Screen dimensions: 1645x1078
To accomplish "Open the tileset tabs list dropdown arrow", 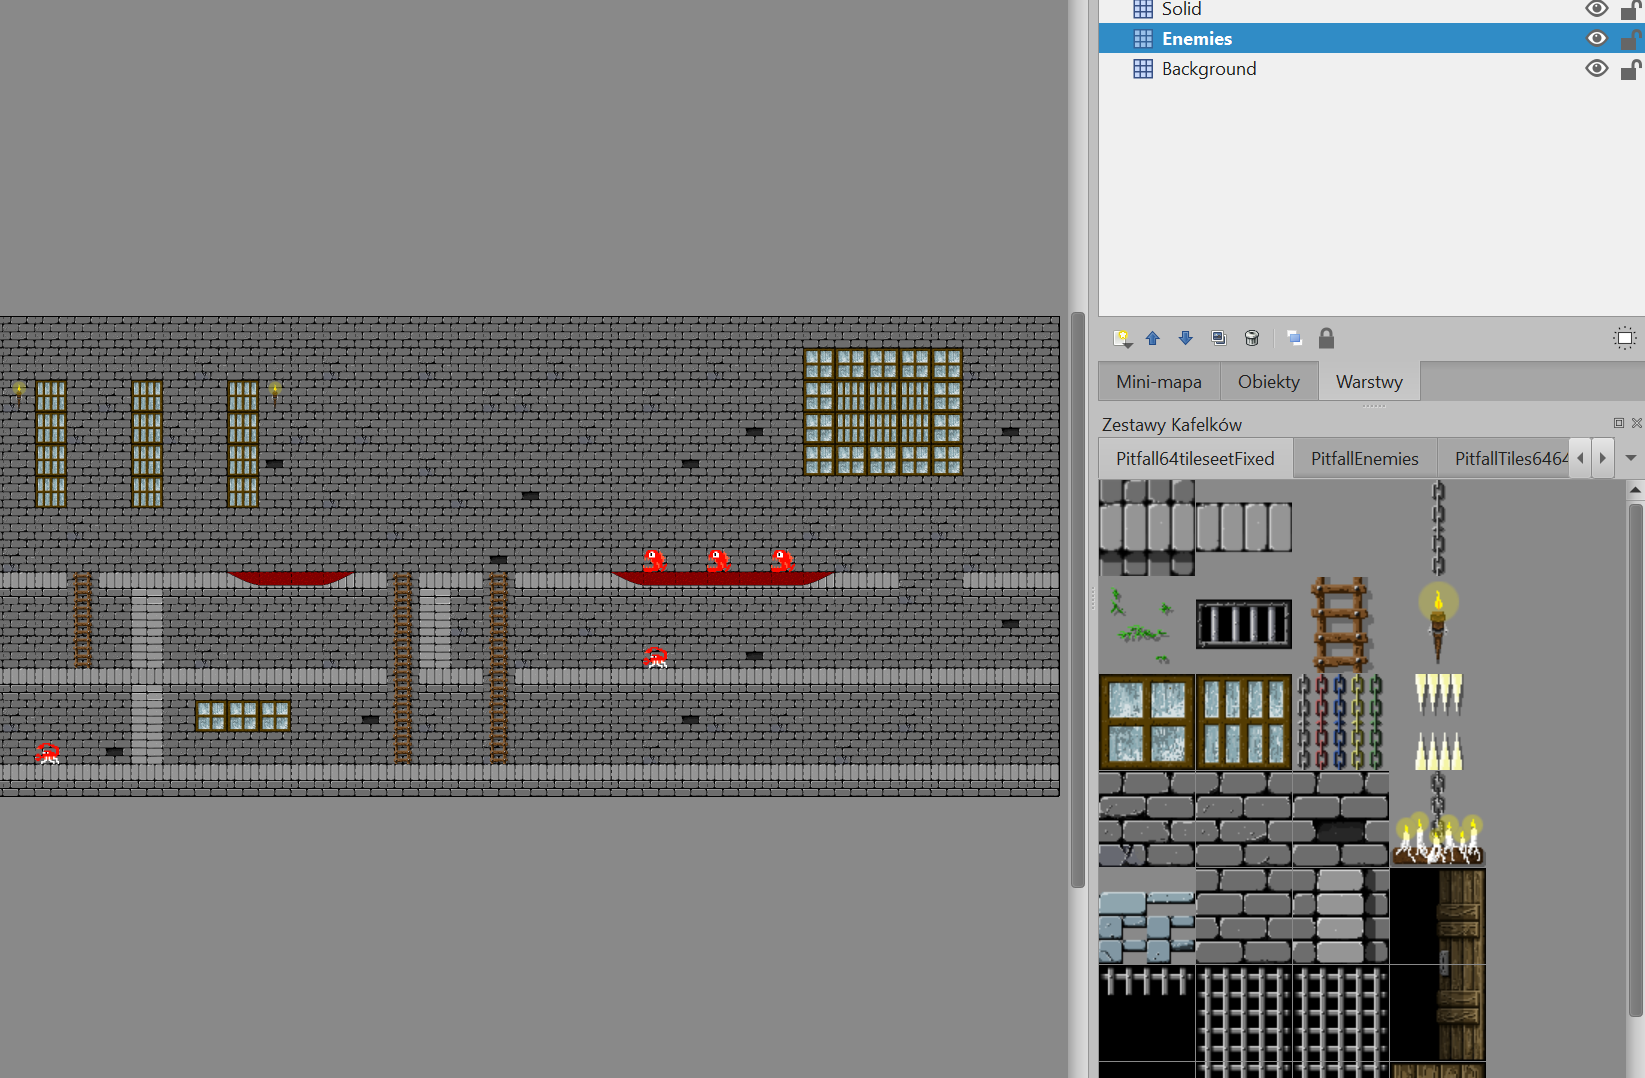I will coord(1631,458).
